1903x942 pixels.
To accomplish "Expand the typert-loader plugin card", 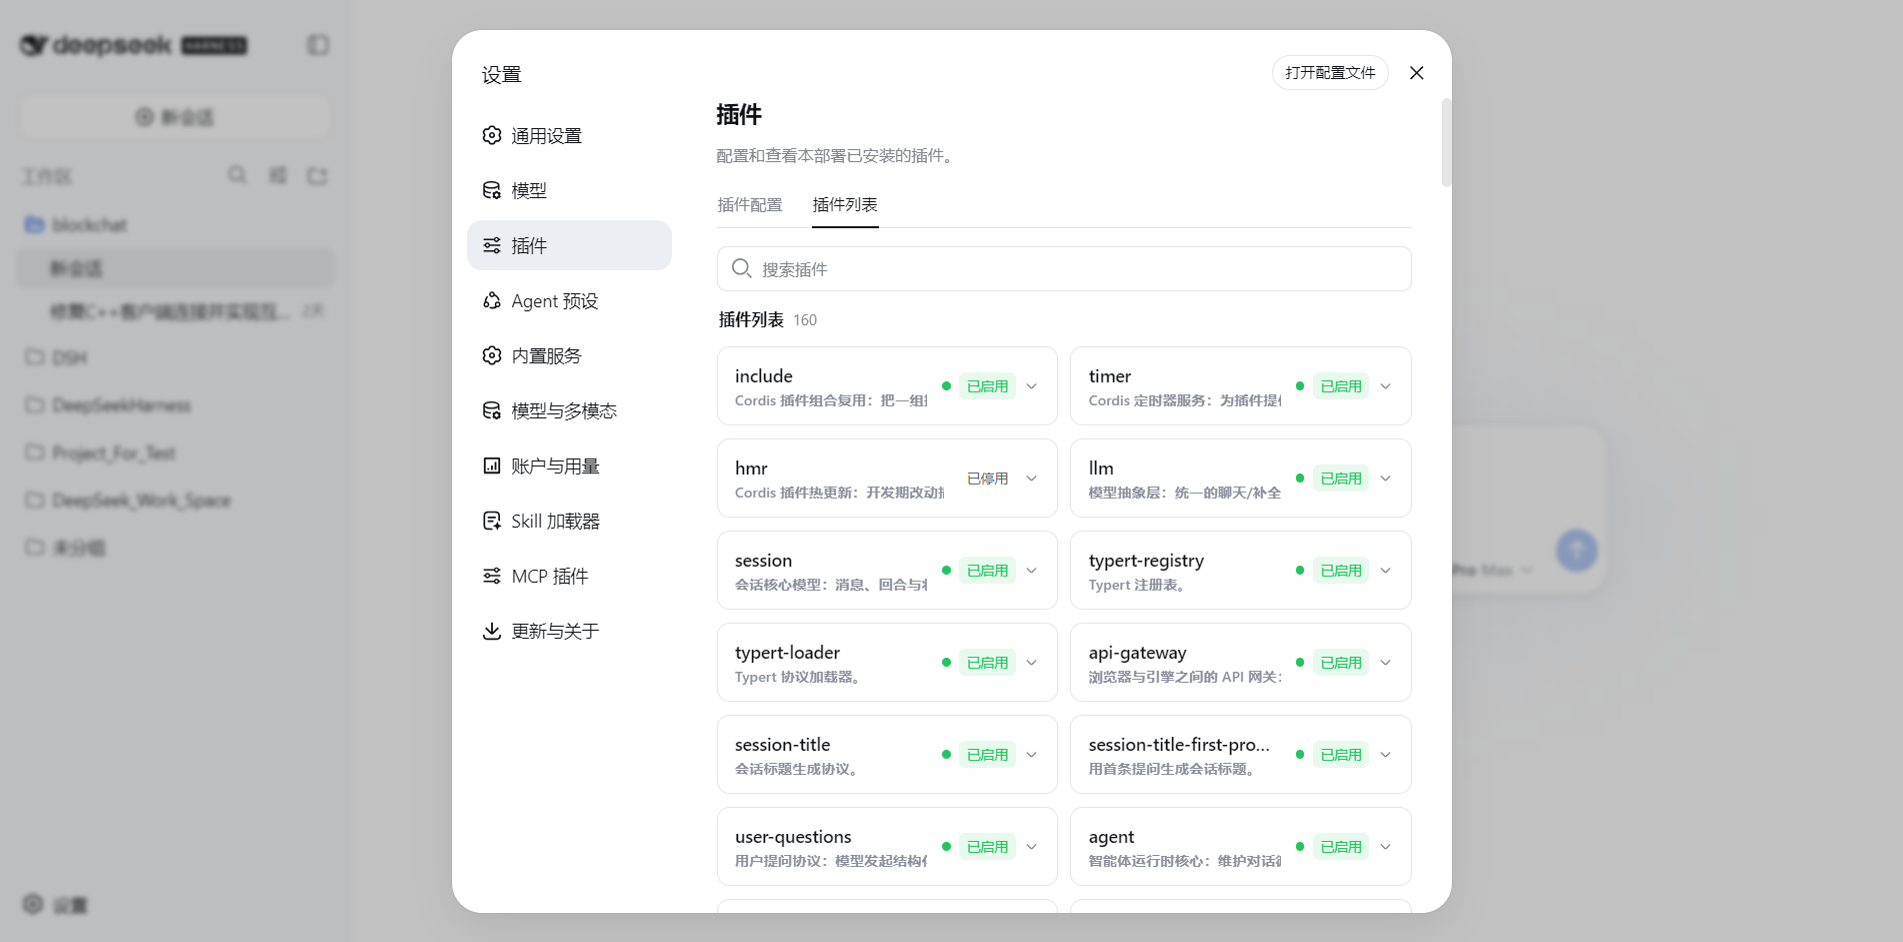I will pyautogui.click(x=1032, y=662).
